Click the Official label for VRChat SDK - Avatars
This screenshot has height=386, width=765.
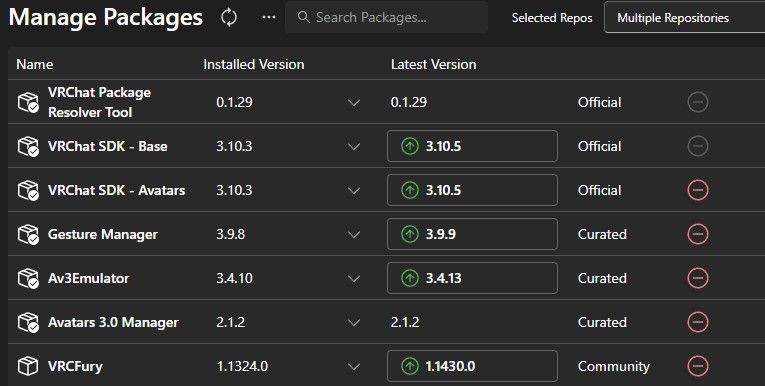(x=600, y=190)
